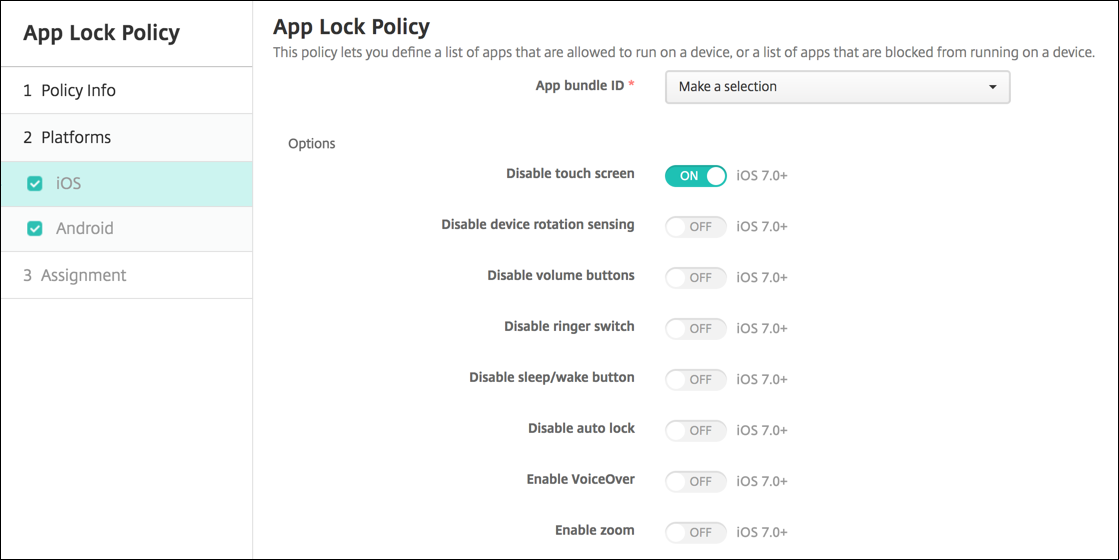Click the App Lock Policy sidebar title
The width and height of the screenshot is (1119, 560).
click(x=101, y=33)
